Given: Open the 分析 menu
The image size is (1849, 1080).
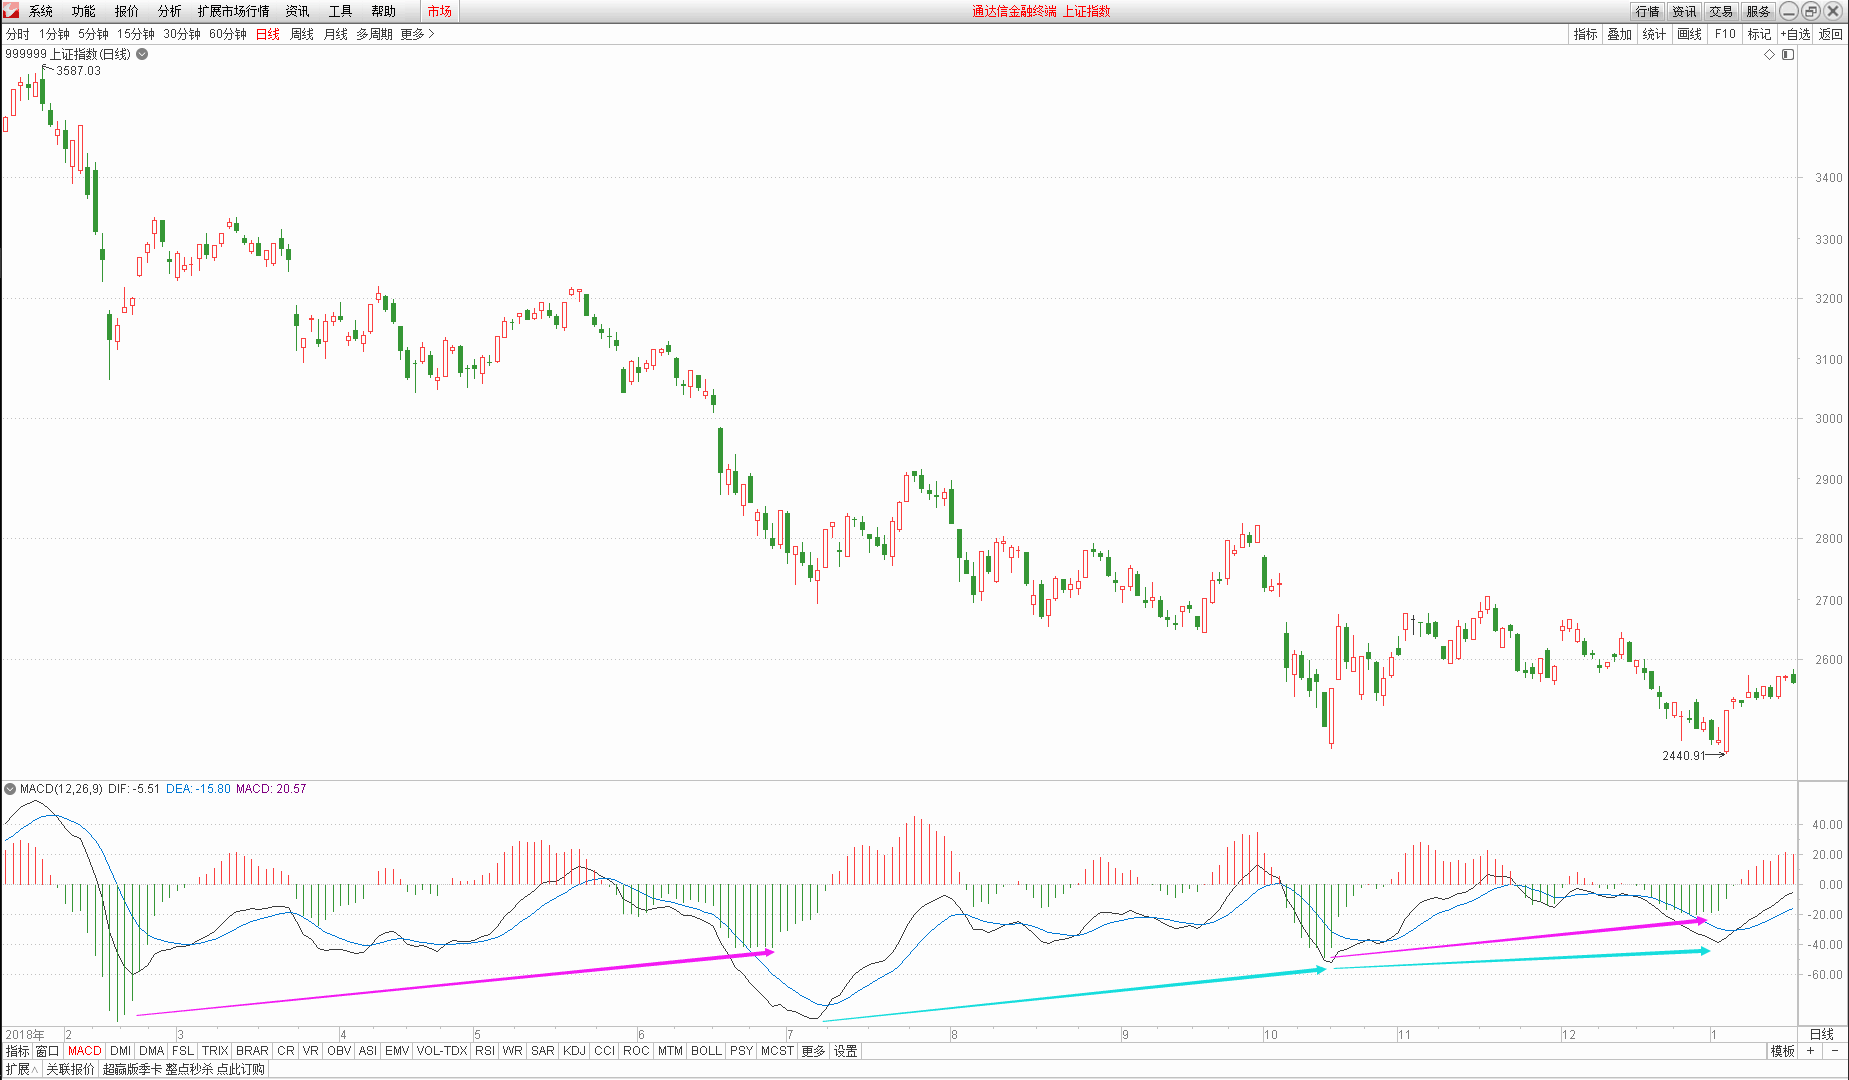Looking at the screenshot, I should coord(169,11).
